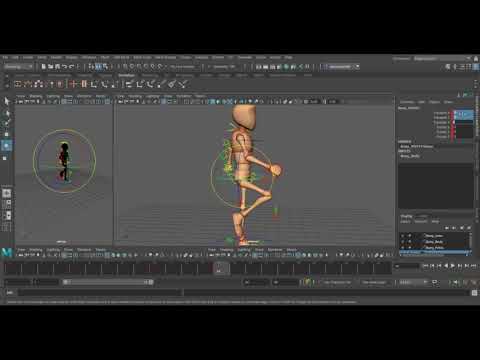480x360 pixels.
Task: Click the range slider bar below timeline
Action: 108,282
